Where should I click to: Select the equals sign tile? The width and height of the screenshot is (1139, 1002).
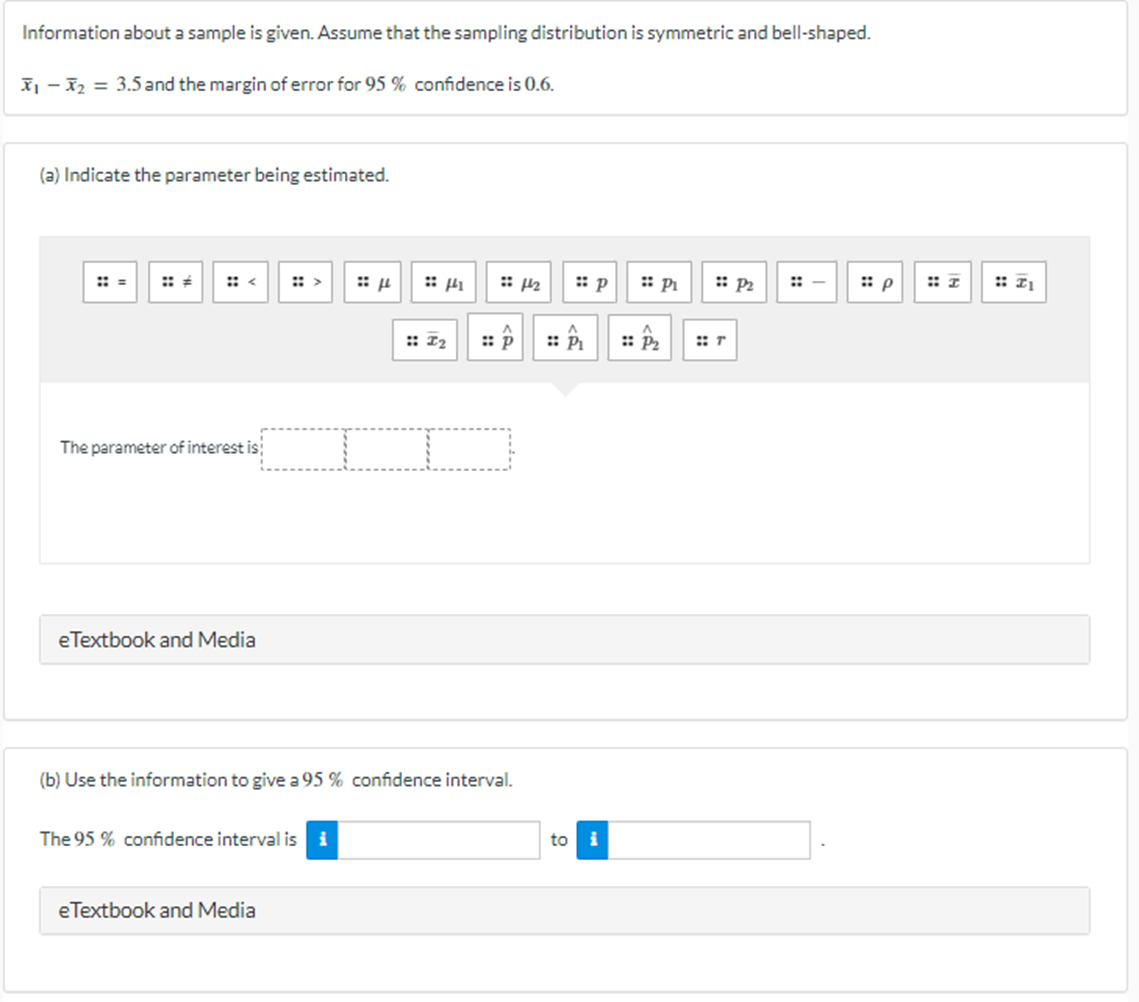(x=110, y=282)
